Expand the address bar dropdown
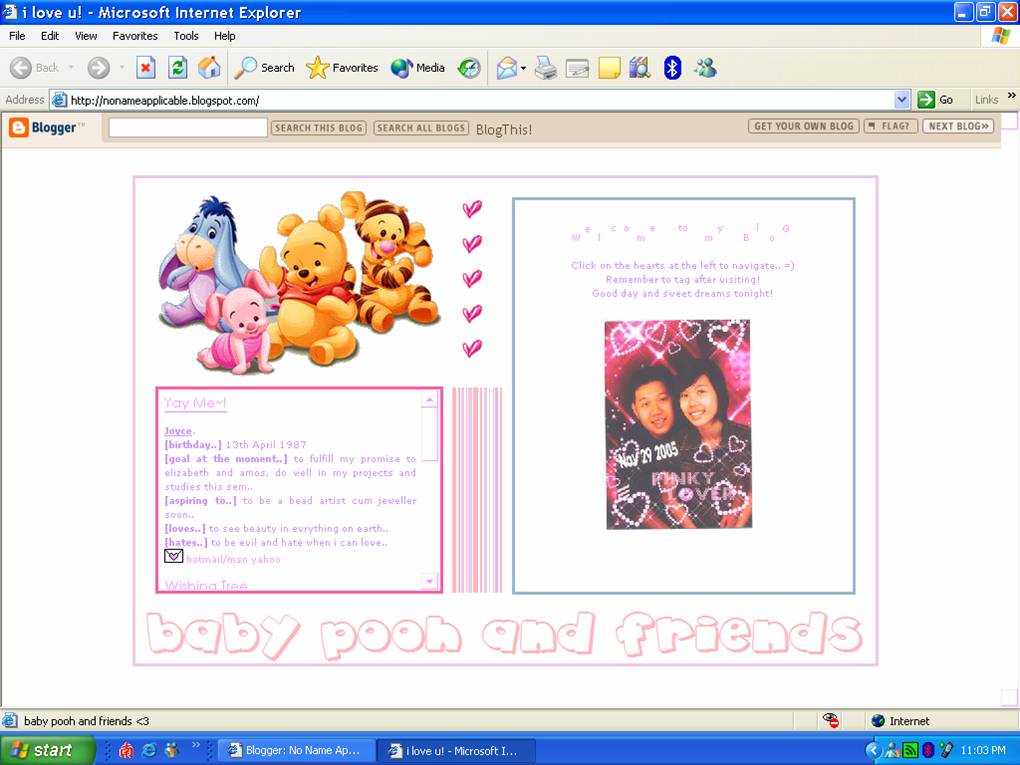Image resolution: width=1020 pixels, height=765 pixels. [x=902, y=100]
